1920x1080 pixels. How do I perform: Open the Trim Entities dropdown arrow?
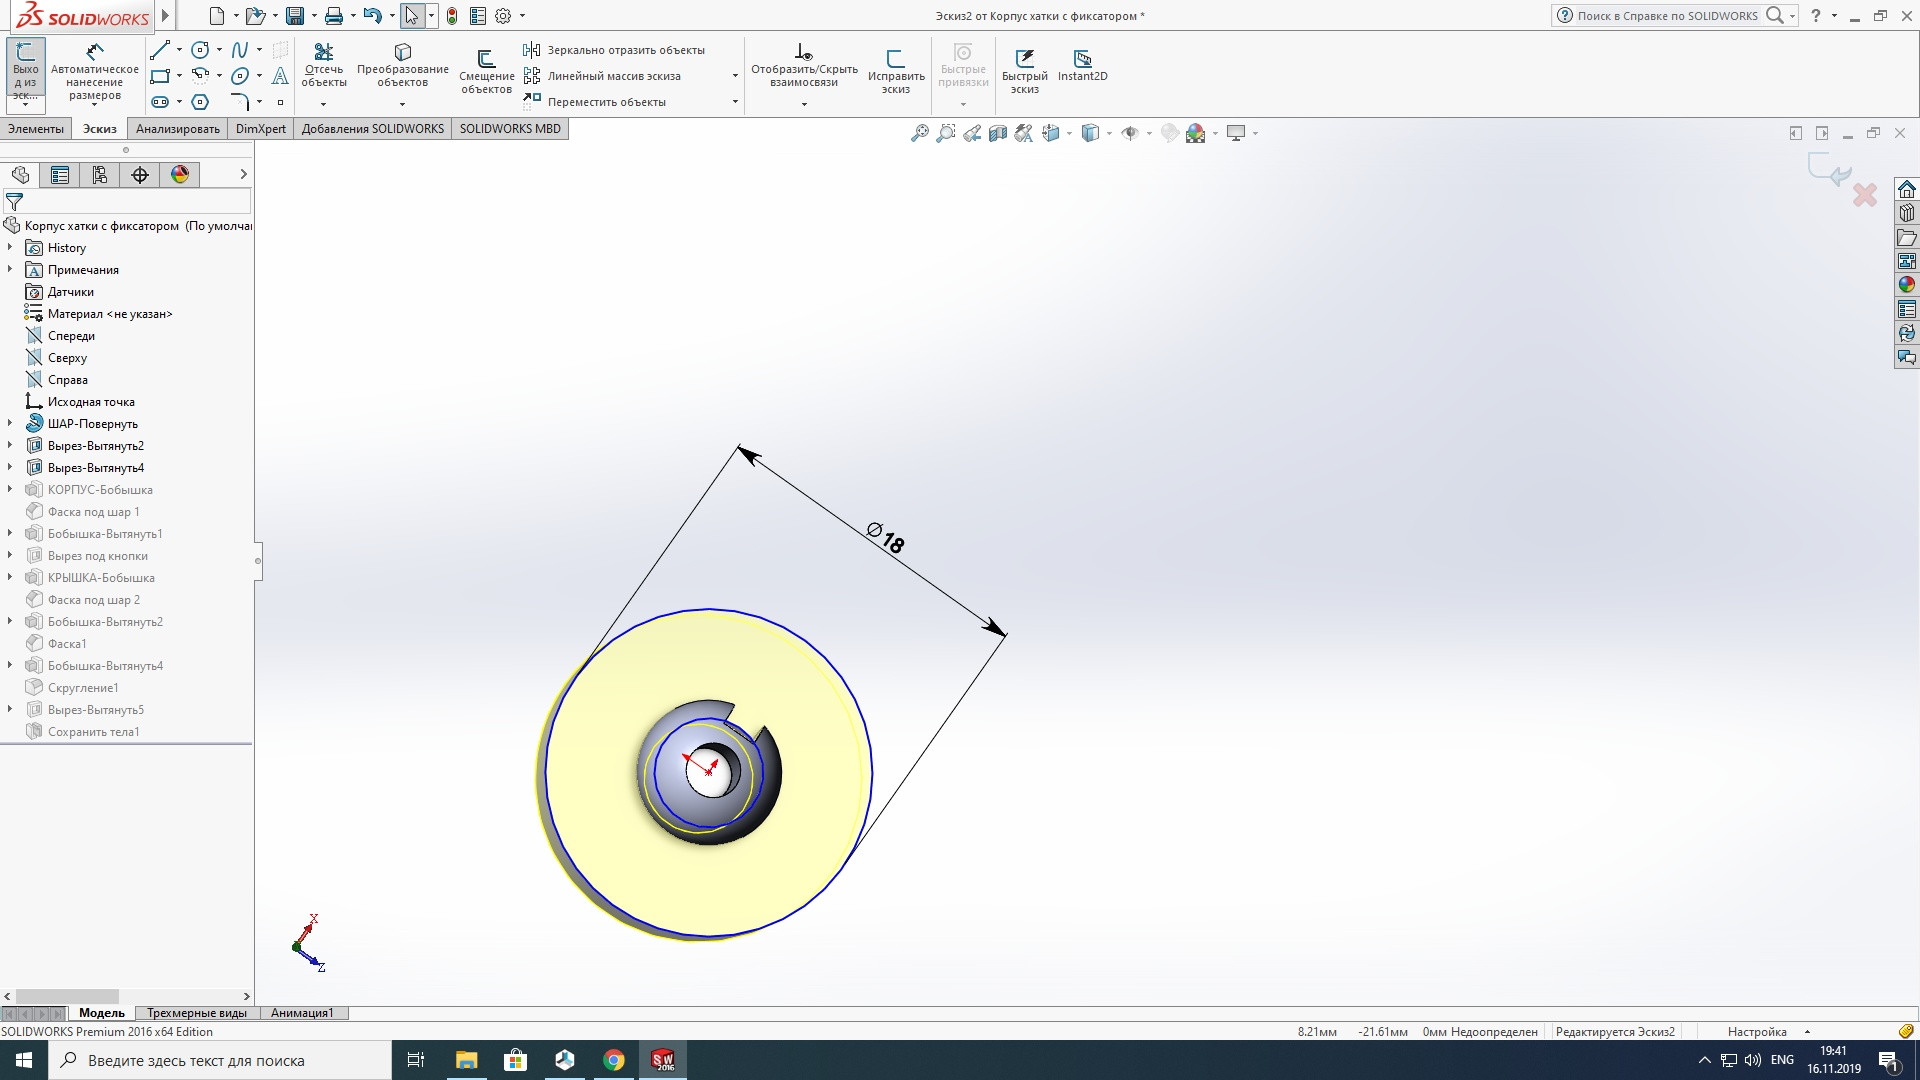323,104
